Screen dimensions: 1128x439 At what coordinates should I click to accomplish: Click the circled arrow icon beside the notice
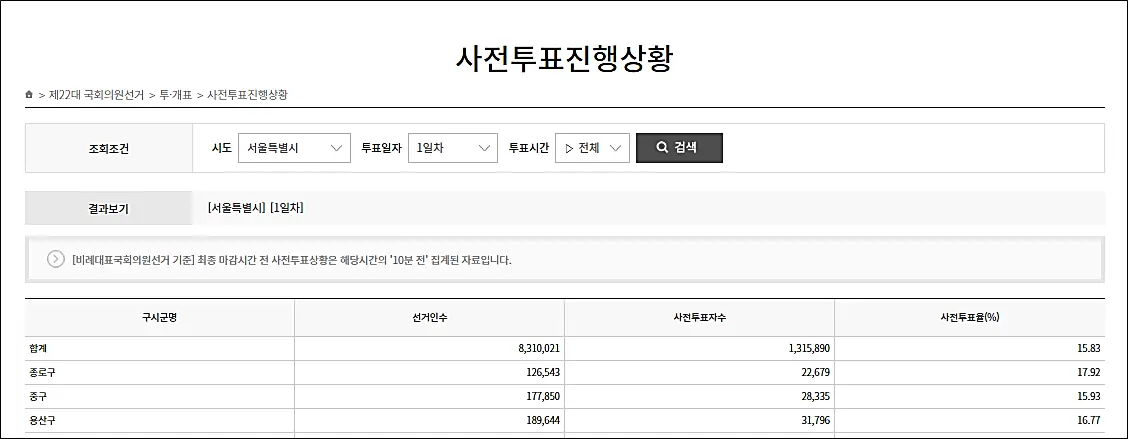tap(56, 259)
